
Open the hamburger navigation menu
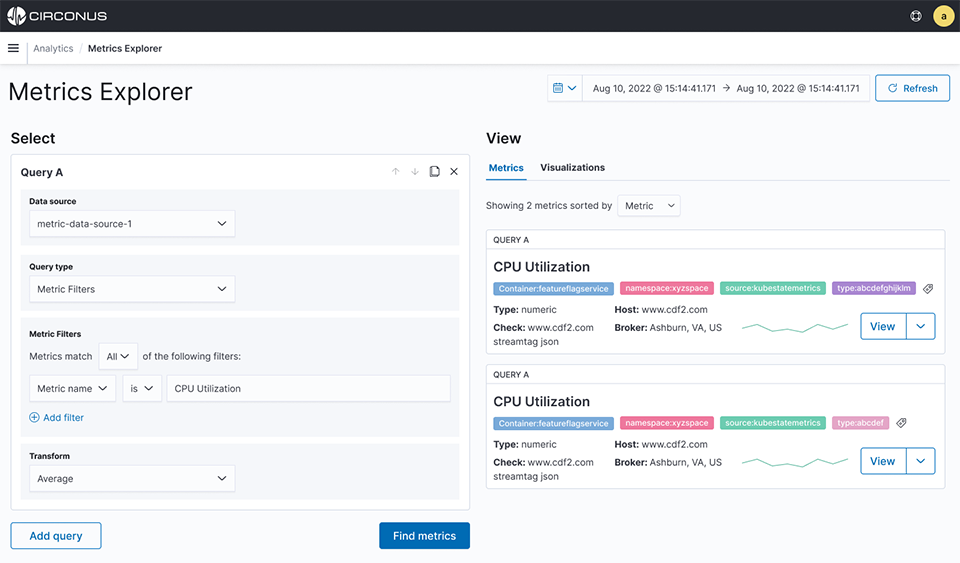13,48
